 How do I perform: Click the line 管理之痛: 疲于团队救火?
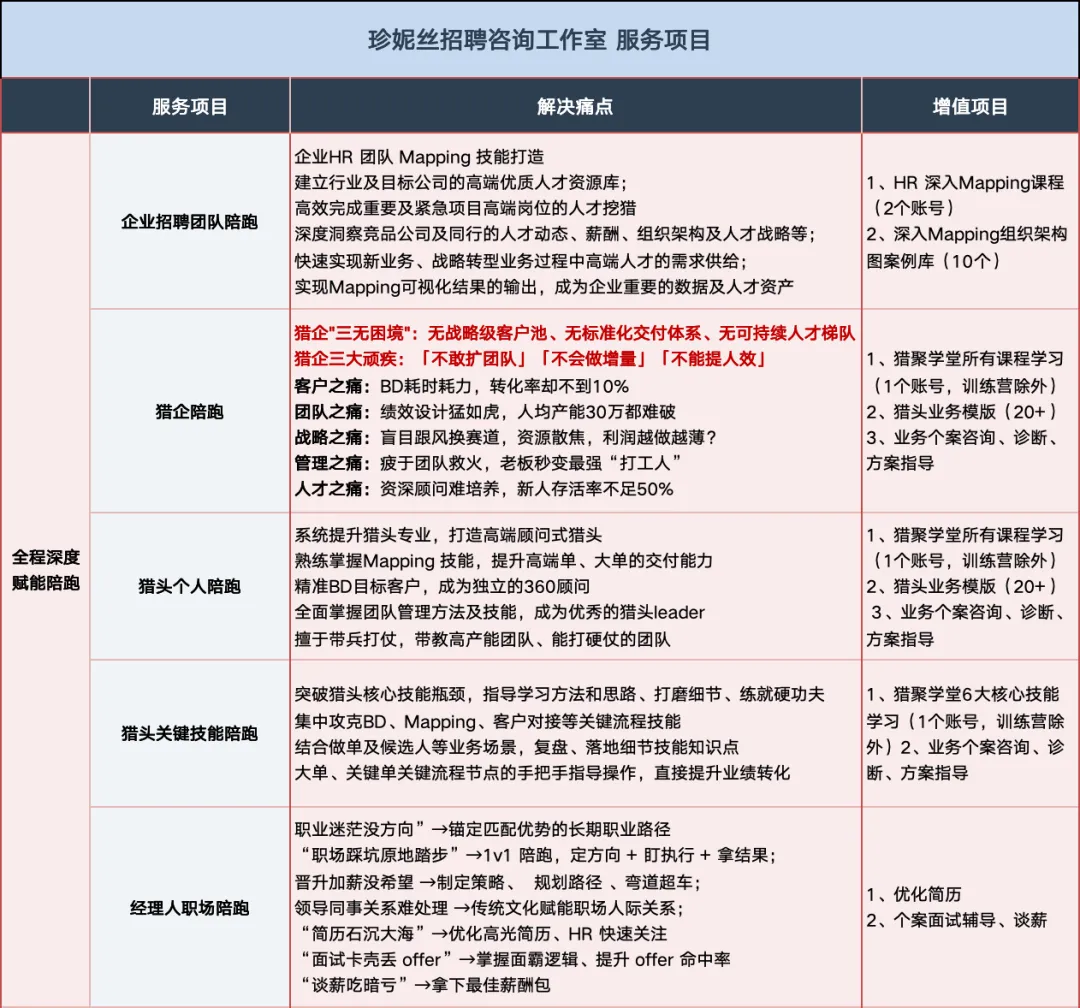click(487, 463)
